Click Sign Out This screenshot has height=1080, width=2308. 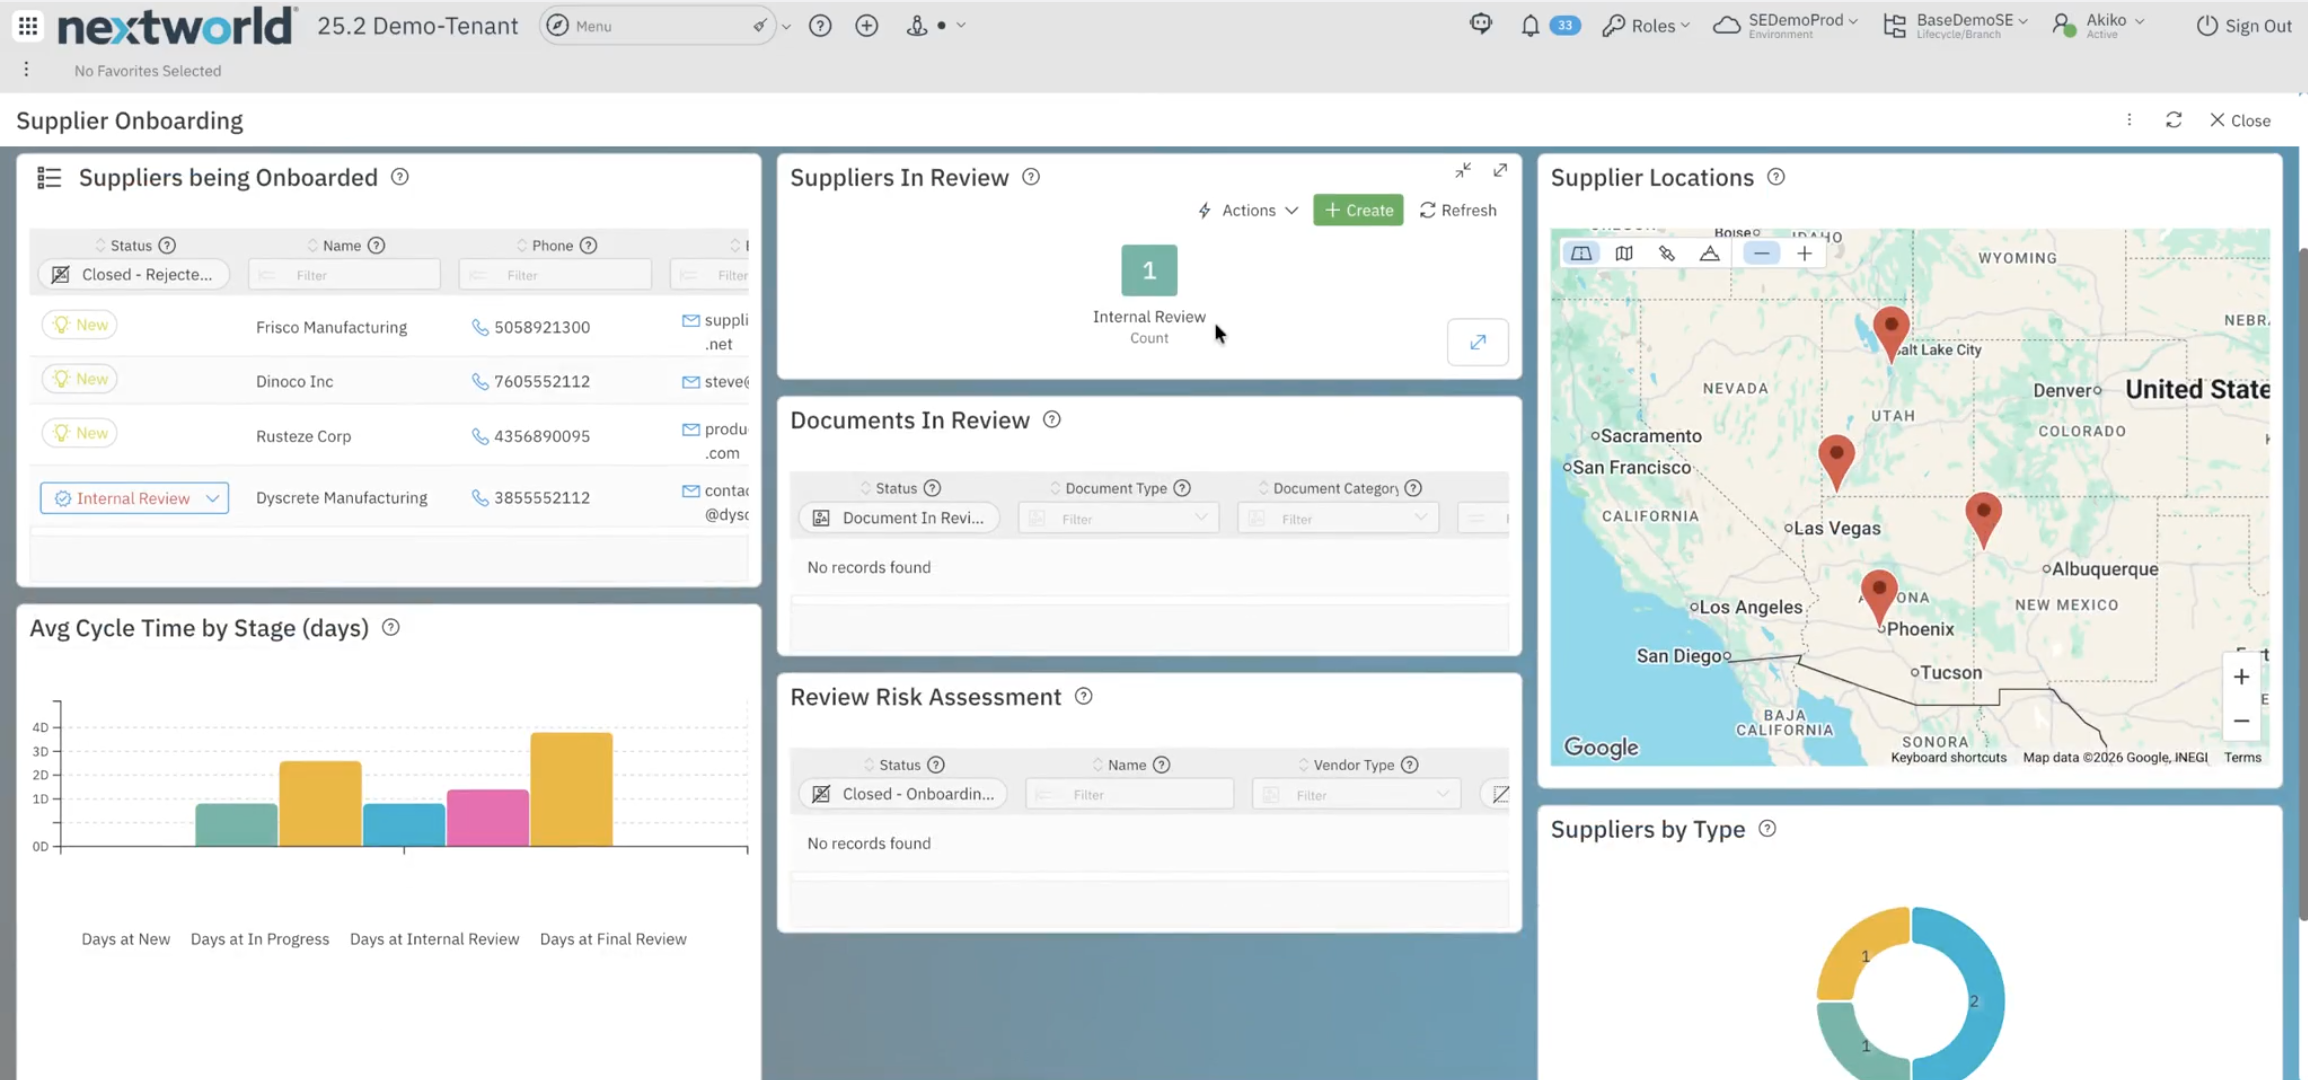click(2243, 26)
